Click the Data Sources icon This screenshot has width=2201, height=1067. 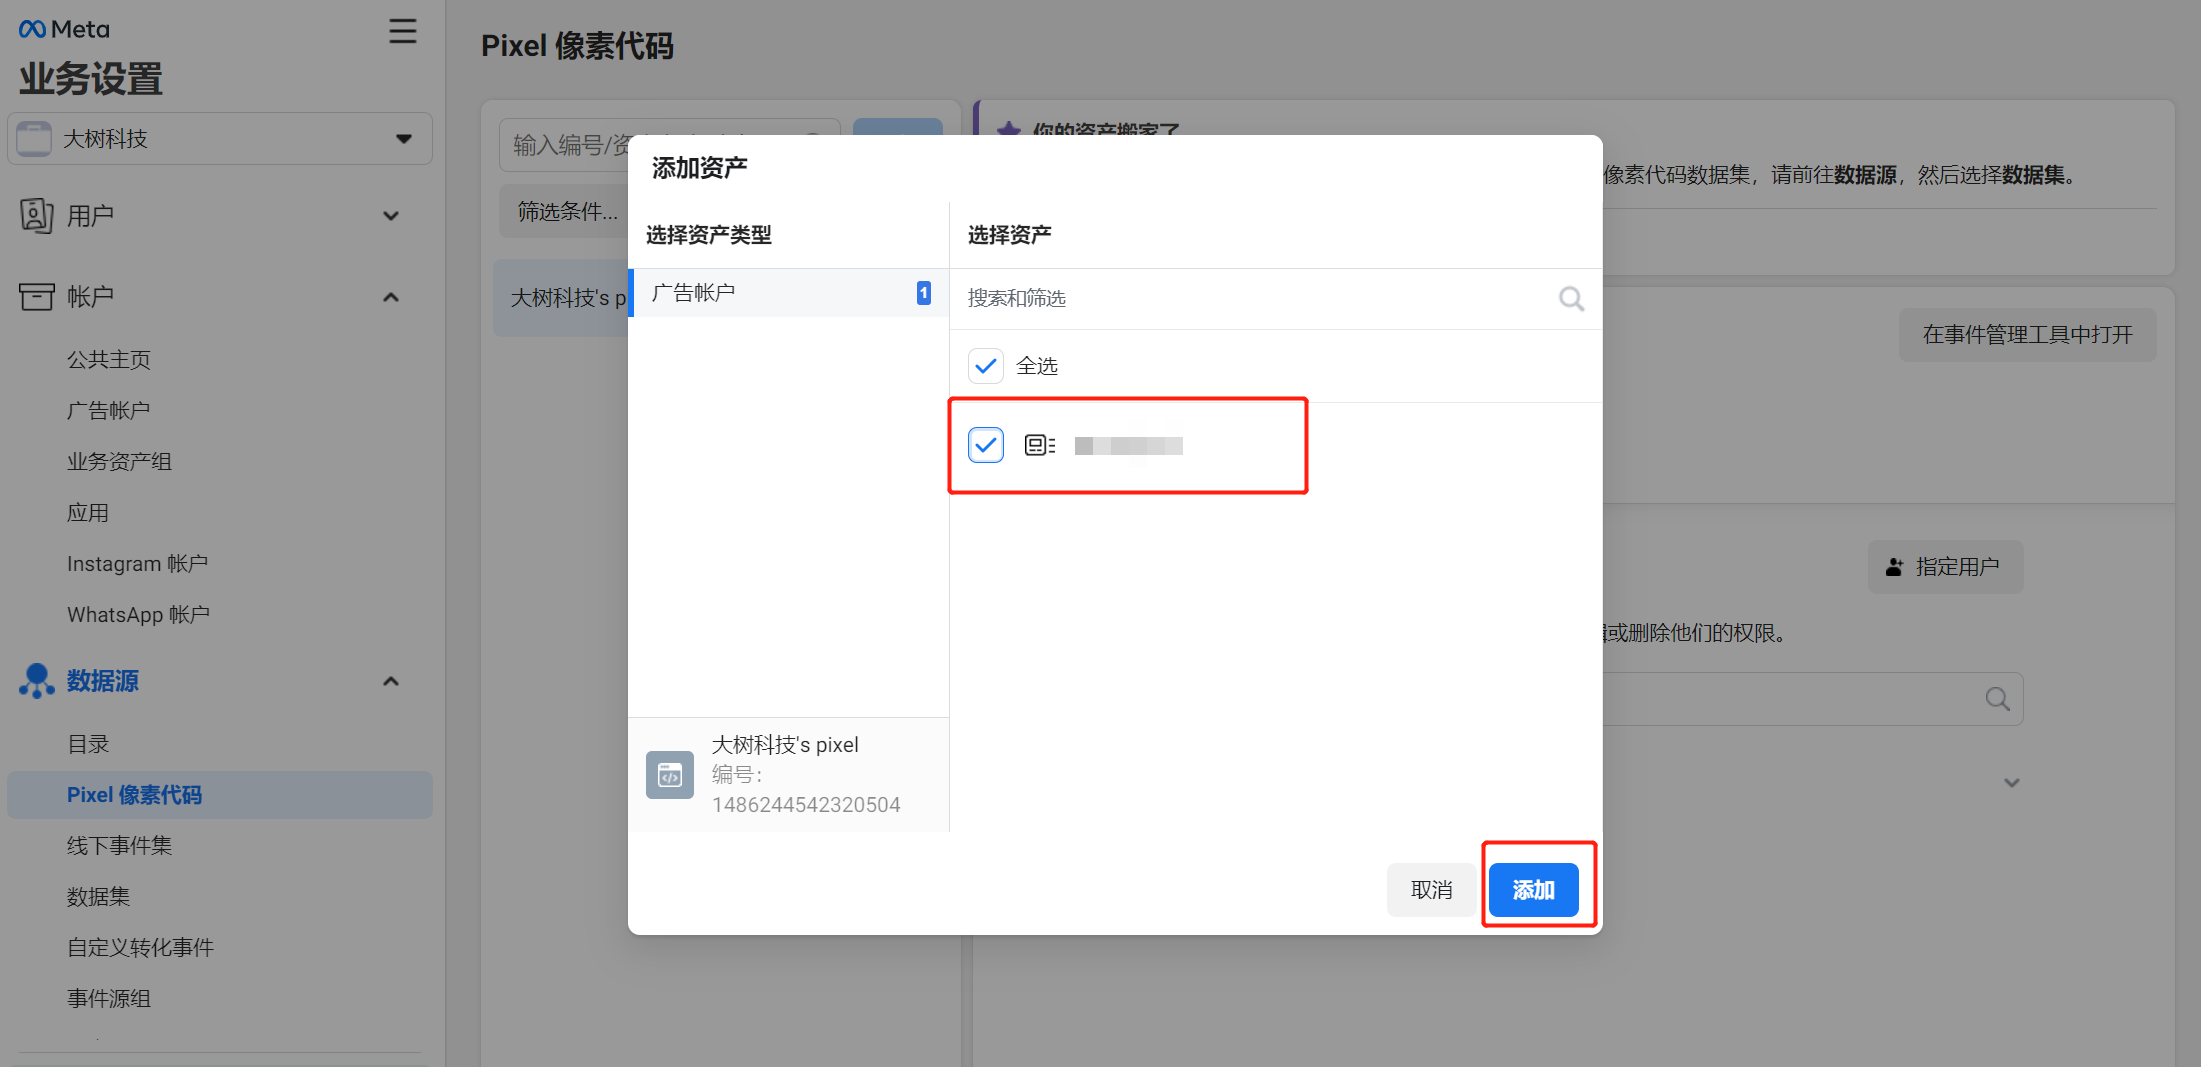[36, 681]
